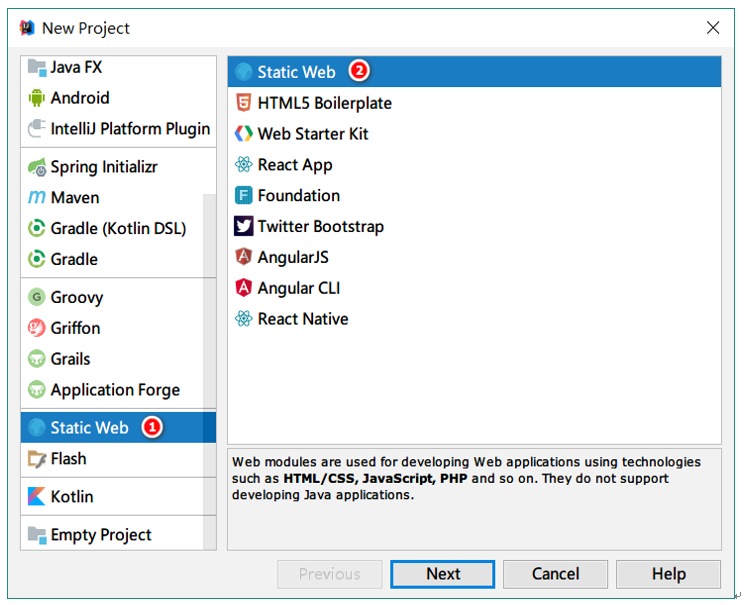This screenshot has height=605, width=746.
Task: Select 'Android' label in the list
Action: [x=80, y=98]
